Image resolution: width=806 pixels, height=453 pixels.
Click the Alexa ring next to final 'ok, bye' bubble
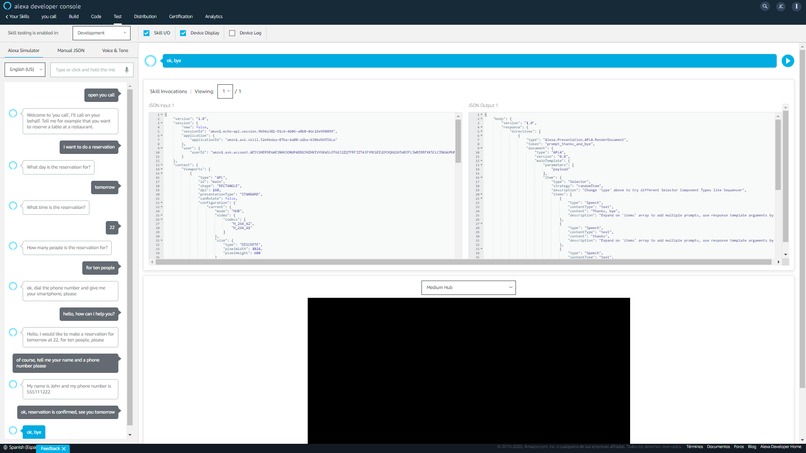(x=13, y=430)
